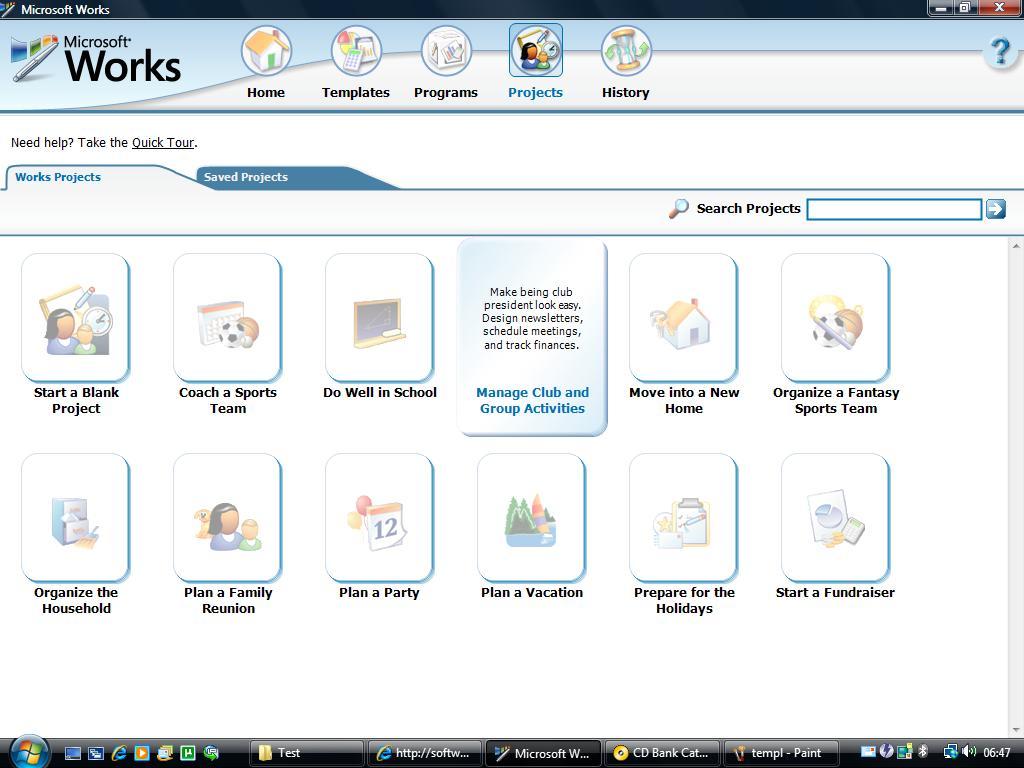Open the Programs section icon
The width and height of the screenshot is (1024, 768).
[x=446, y=51]
